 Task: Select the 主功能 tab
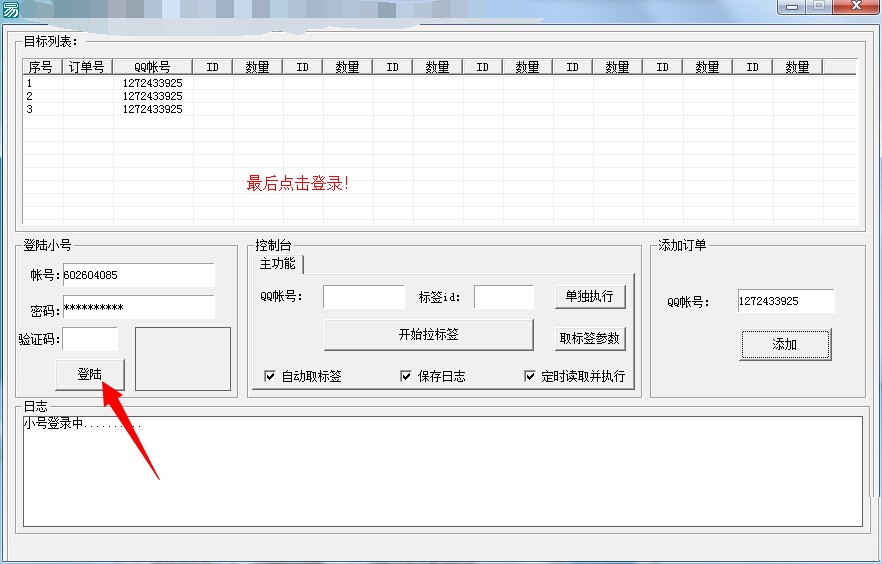pyautogui.click(x=278, y=264)
